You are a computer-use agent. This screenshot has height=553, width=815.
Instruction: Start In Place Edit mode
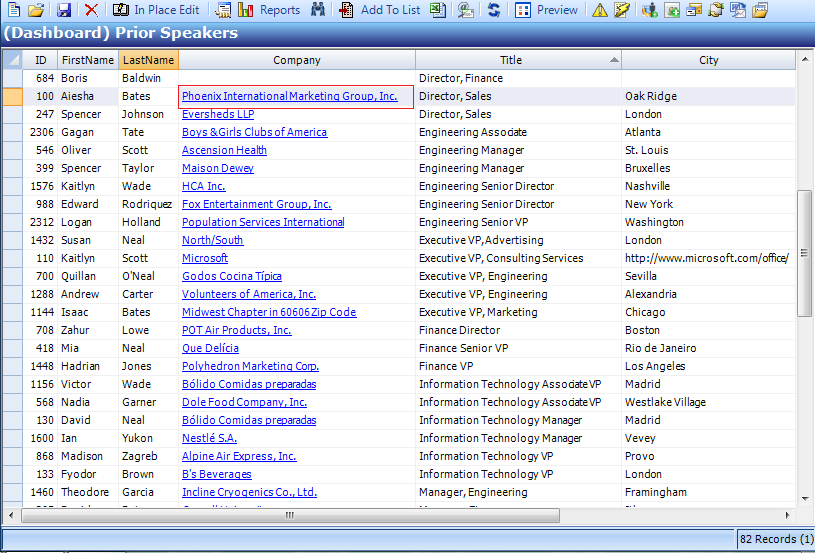156,9
